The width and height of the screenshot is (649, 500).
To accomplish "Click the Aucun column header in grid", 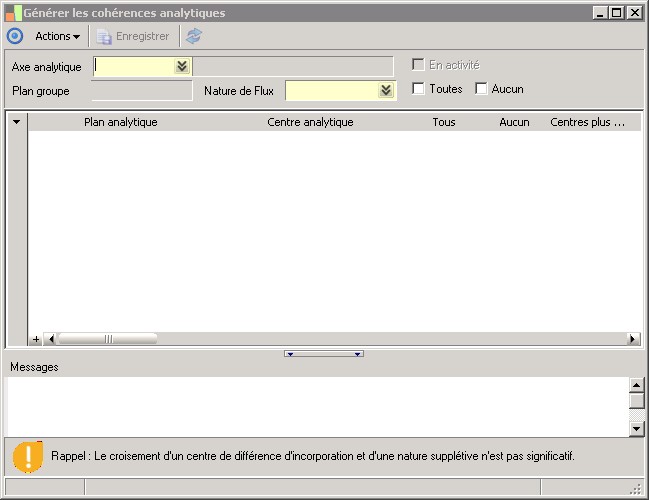I will point(514,122).
